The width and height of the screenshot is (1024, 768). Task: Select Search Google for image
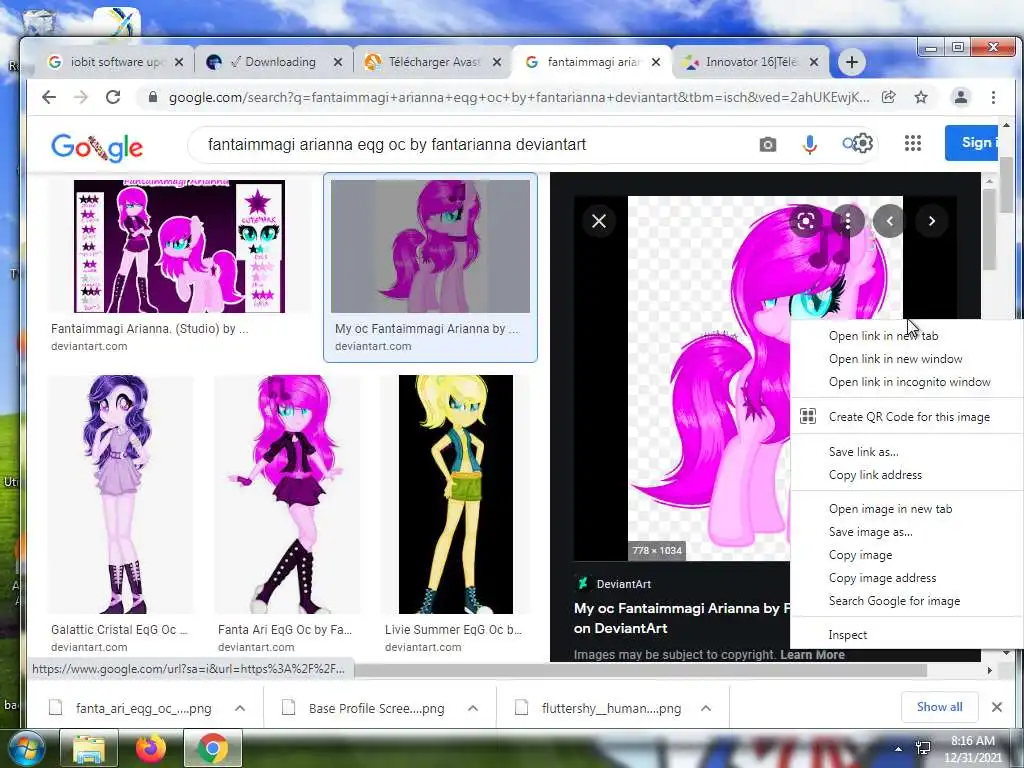tap(906, 601)
